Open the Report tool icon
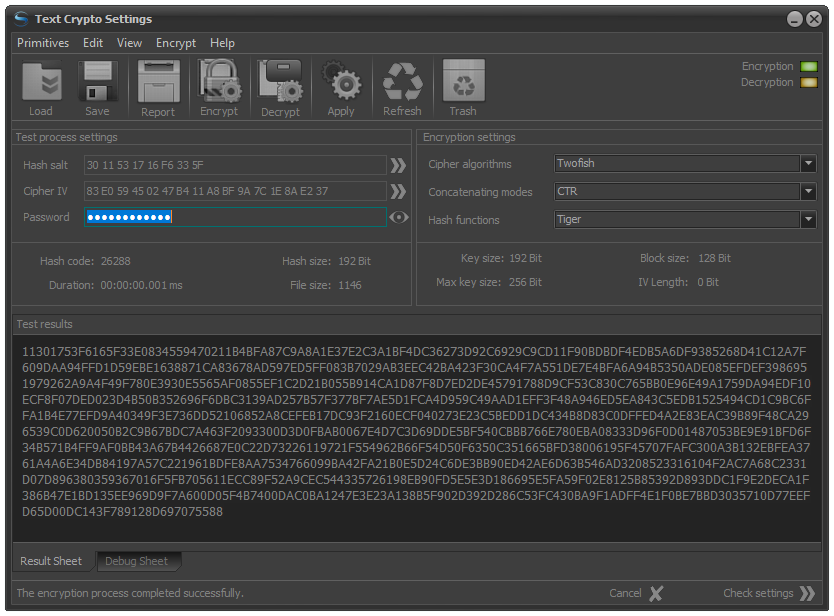The image size is (834, 616). click(158, 81)
